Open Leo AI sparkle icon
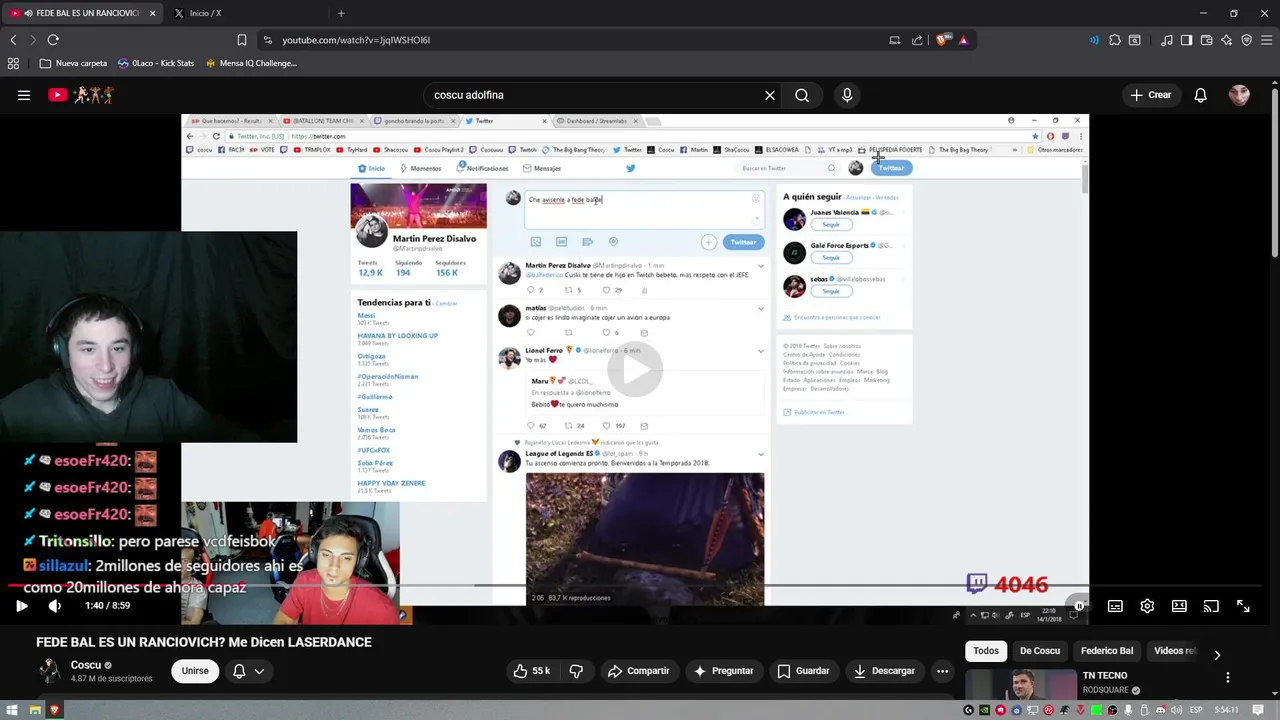 pos(1226,40)
